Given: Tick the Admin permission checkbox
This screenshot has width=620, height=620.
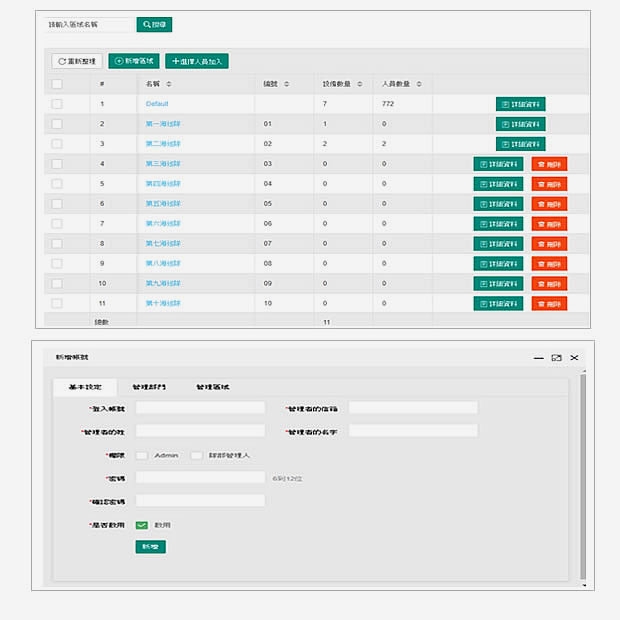Looking at the screenshot, I should coord(142,456).
